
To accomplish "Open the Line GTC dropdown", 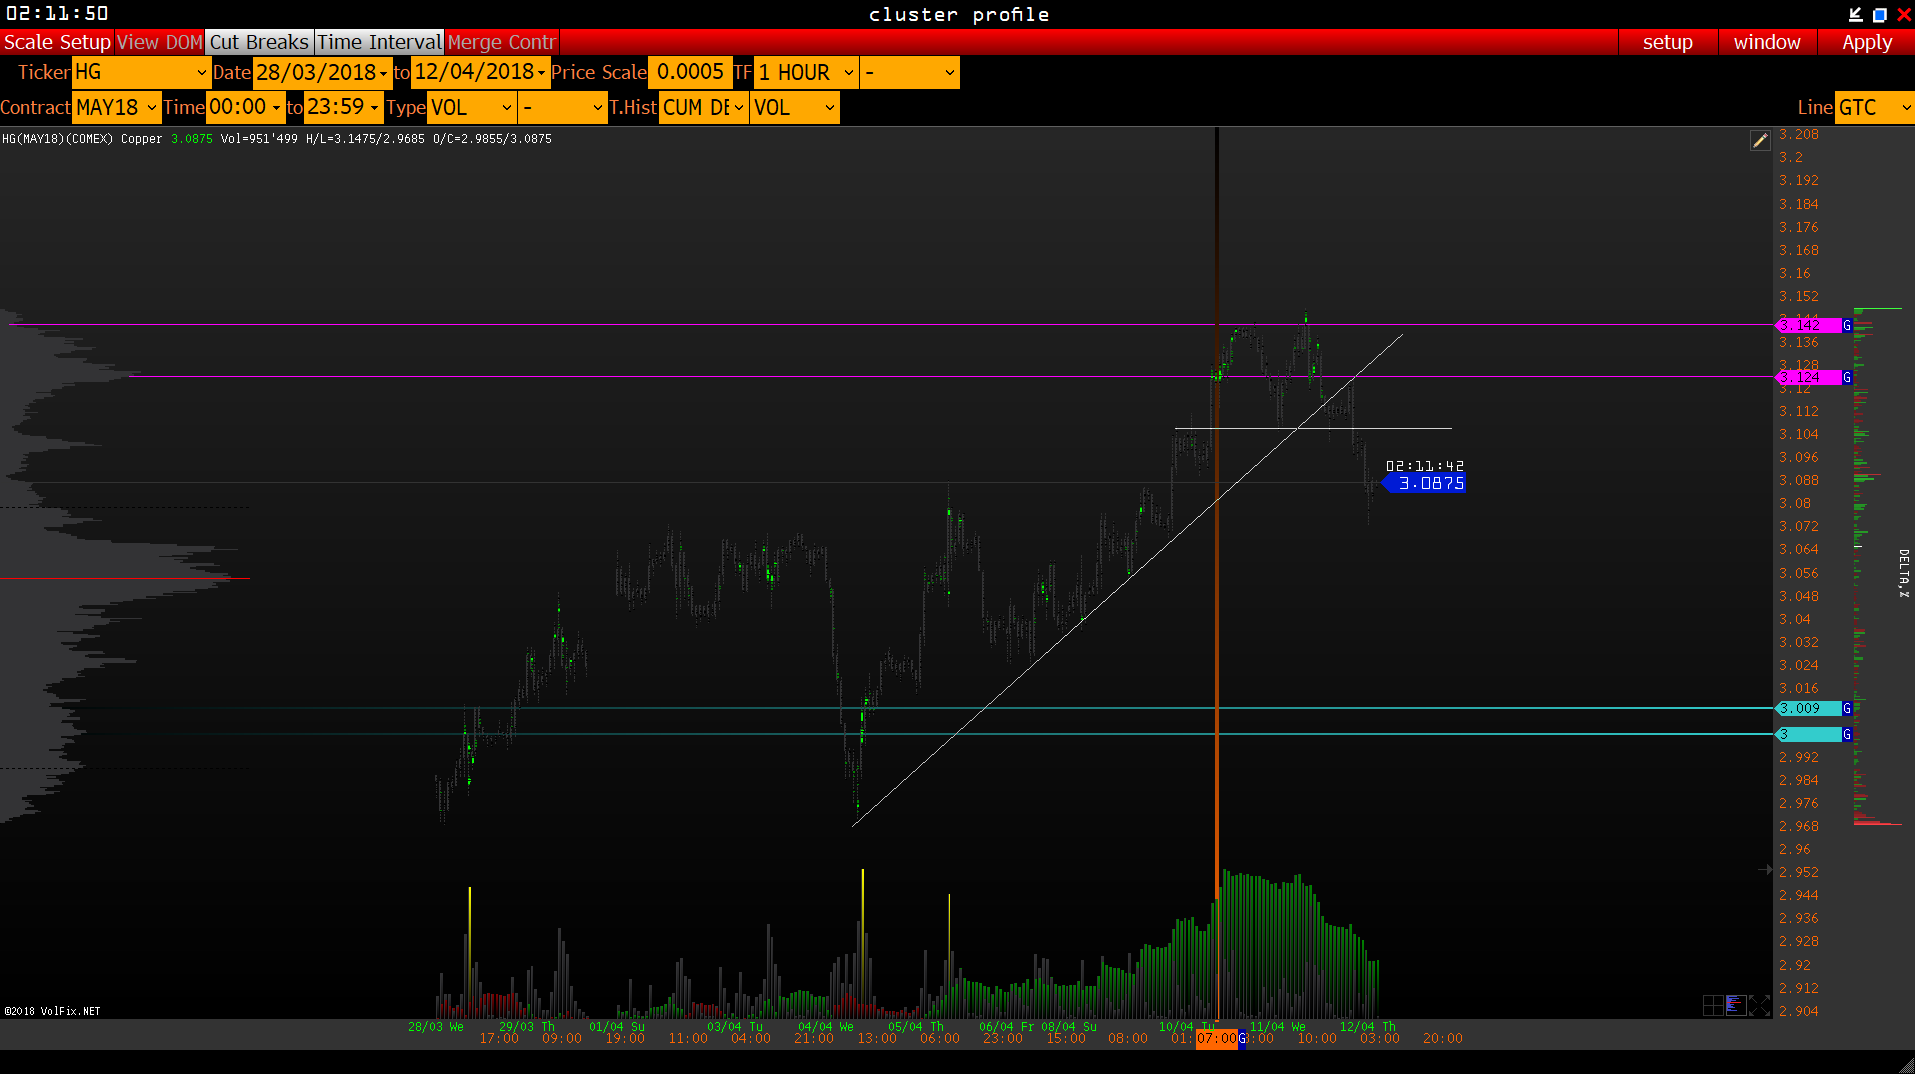I will [x=1873, y=107].
